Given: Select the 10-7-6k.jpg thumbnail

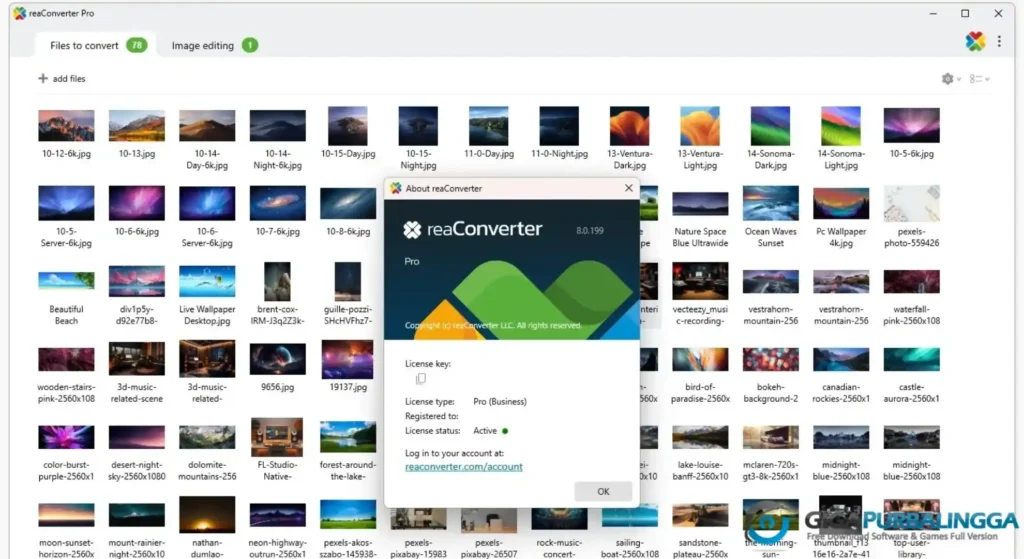Looking at the screenshot, I should 278,203.
